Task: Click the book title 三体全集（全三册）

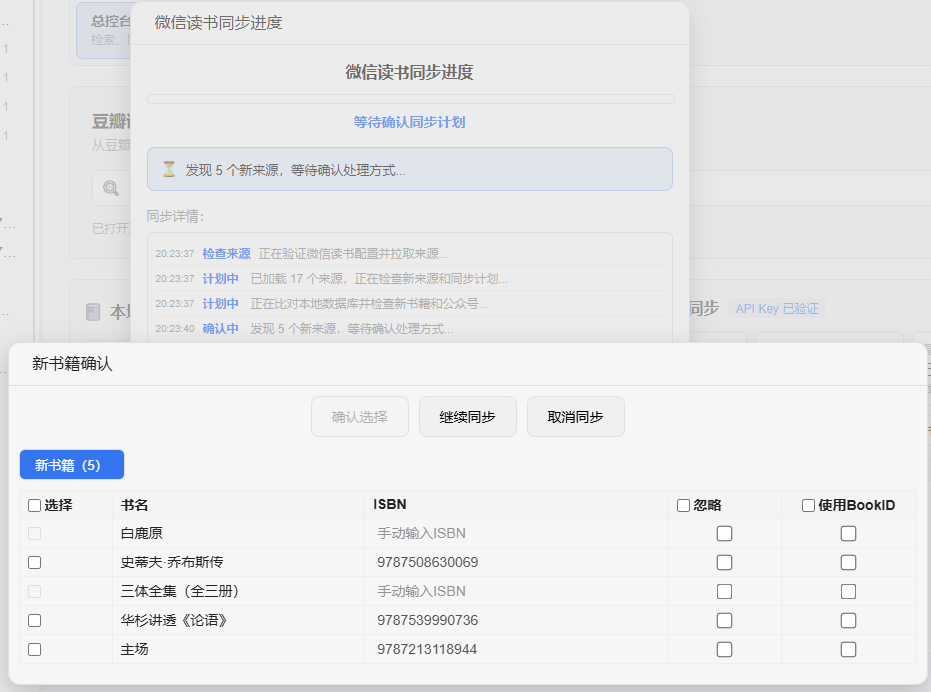Action: tap(179, 592)
